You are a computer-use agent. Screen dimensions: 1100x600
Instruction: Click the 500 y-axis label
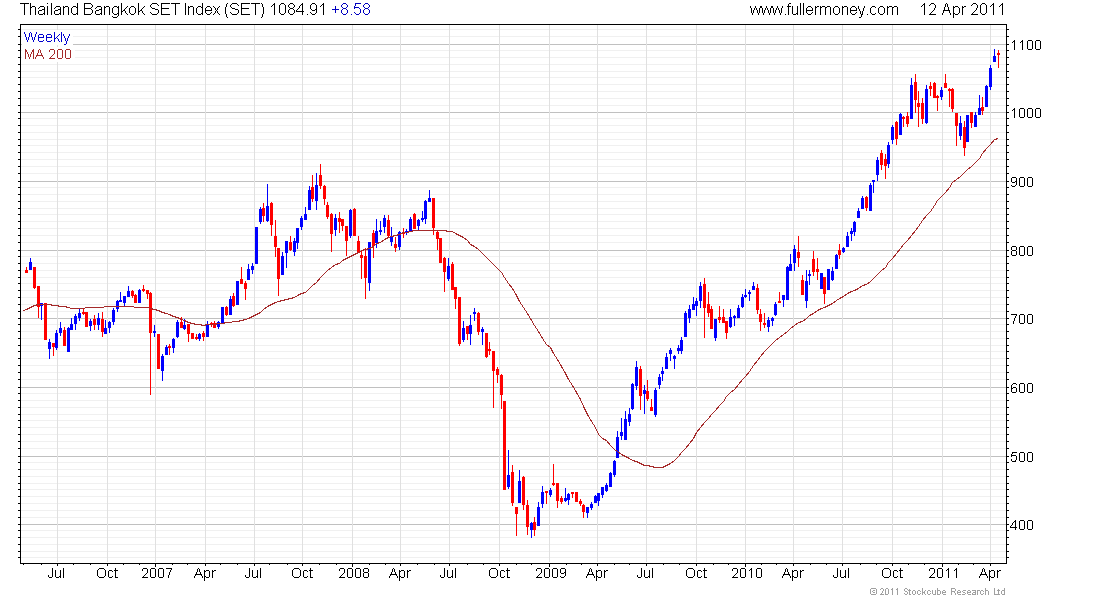tap(1022, 456)
